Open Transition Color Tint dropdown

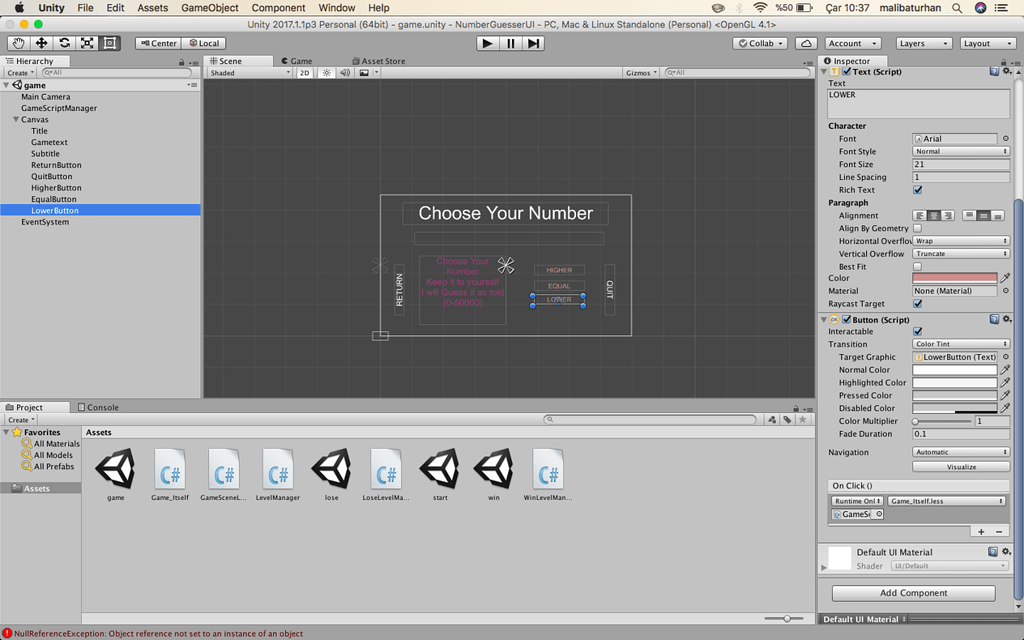961,344
